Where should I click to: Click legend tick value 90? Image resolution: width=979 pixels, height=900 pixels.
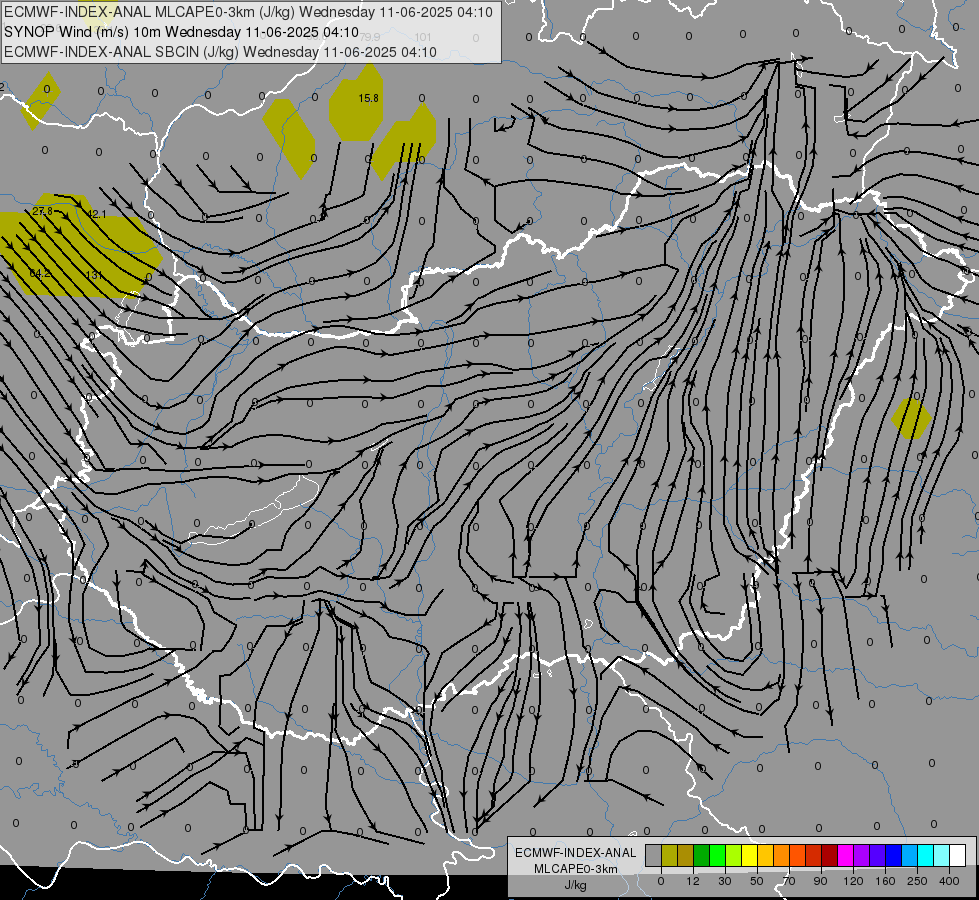click(820, 881)
